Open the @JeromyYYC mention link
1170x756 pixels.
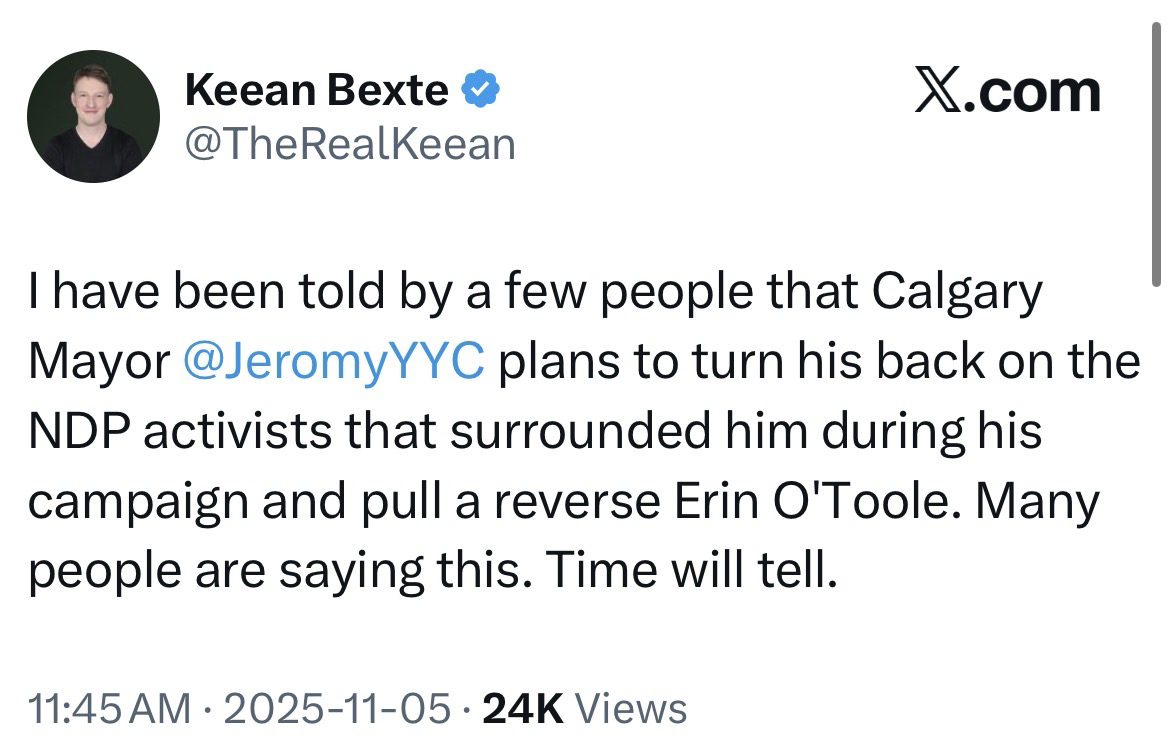click(x=334, y=362)
